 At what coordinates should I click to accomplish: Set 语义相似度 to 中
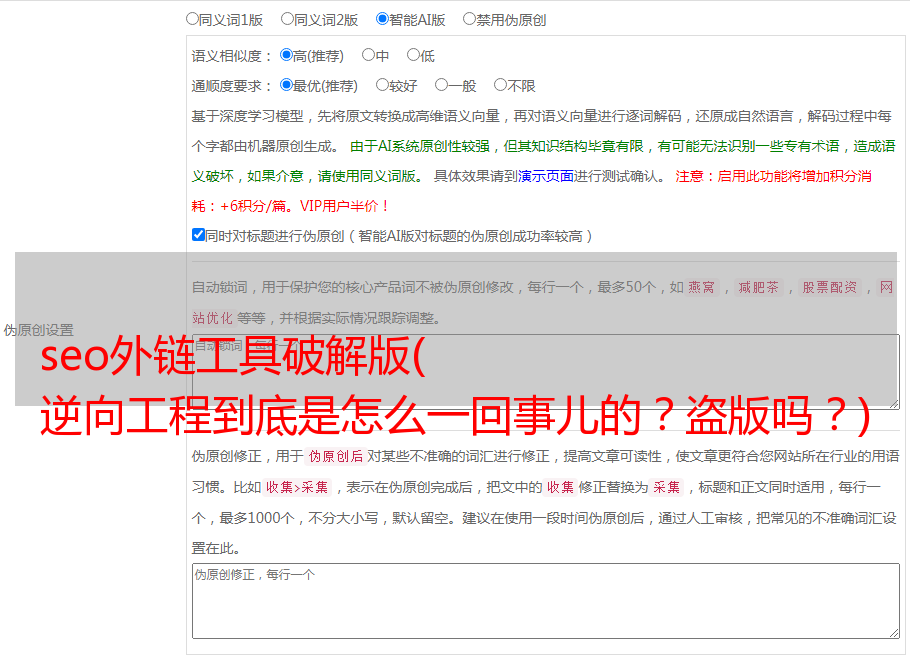pyautogui.click(x=368, y=55)
